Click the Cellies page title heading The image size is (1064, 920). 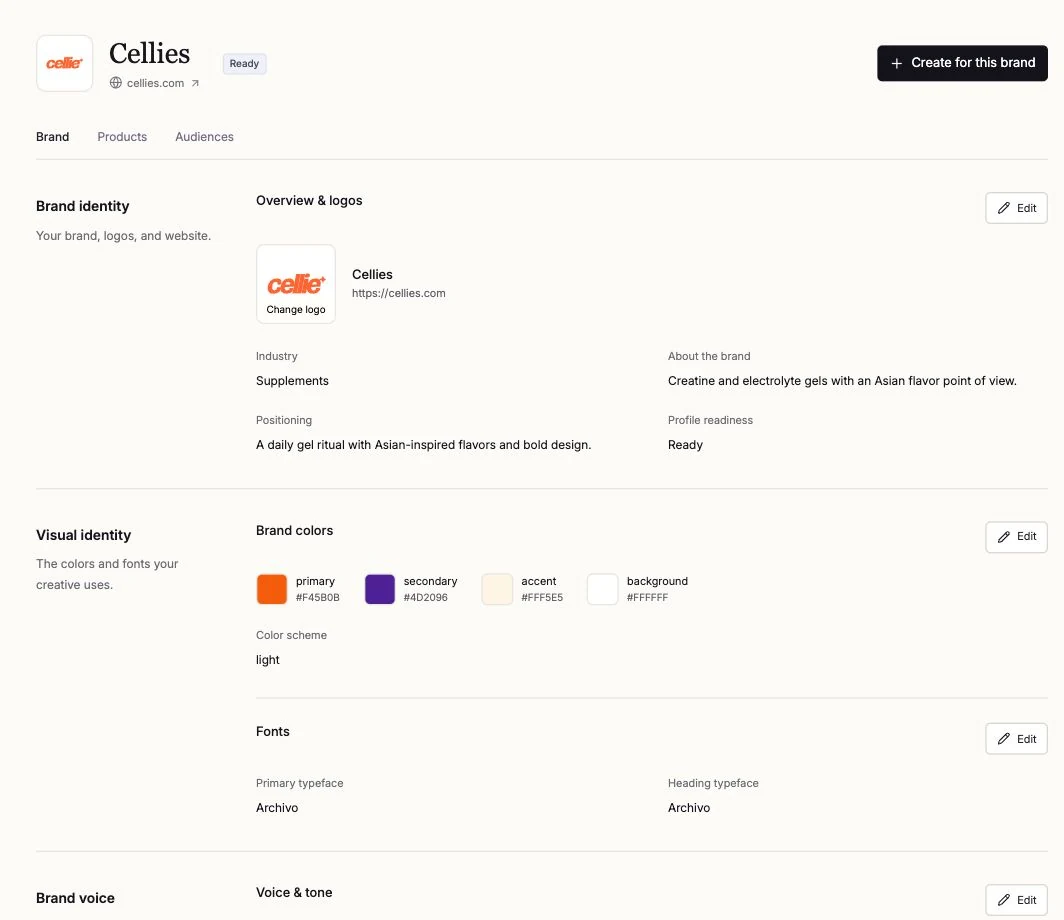point(149,54)
